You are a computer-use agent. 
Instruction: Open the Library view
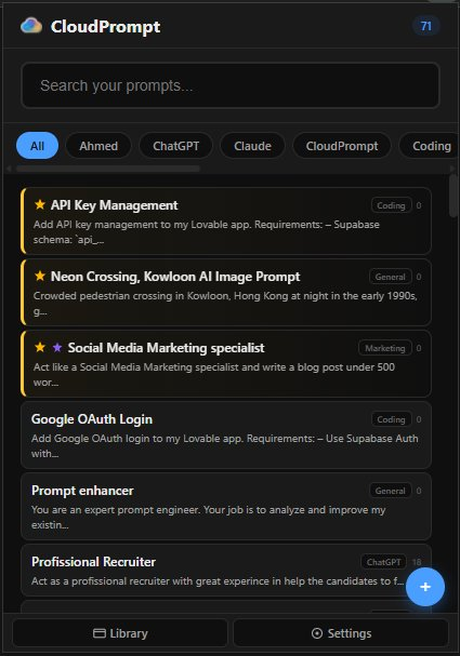[x=120, y=633]
